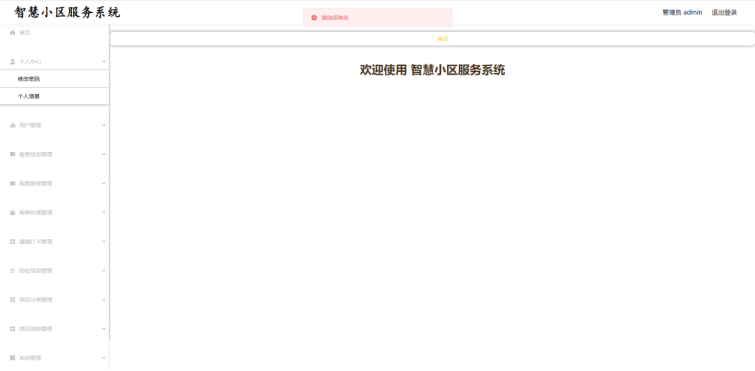Image resolution: width=755 pixels, height=371 pixels.
Task: Click the message icon for 缴费信息管理
Action: click(13, 154)
